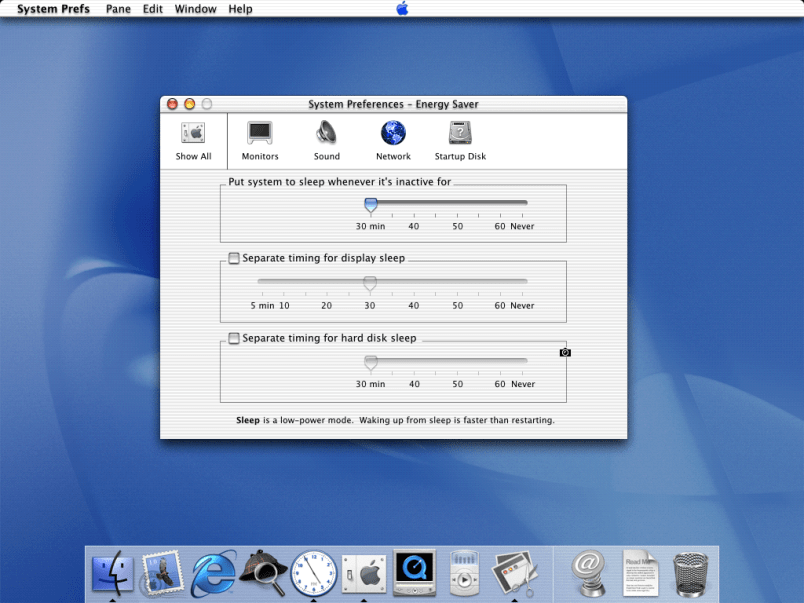The height and width of the screenshot is (603, 804).
Task: Open the Trash in the dock
Action: tap(691, 573)
